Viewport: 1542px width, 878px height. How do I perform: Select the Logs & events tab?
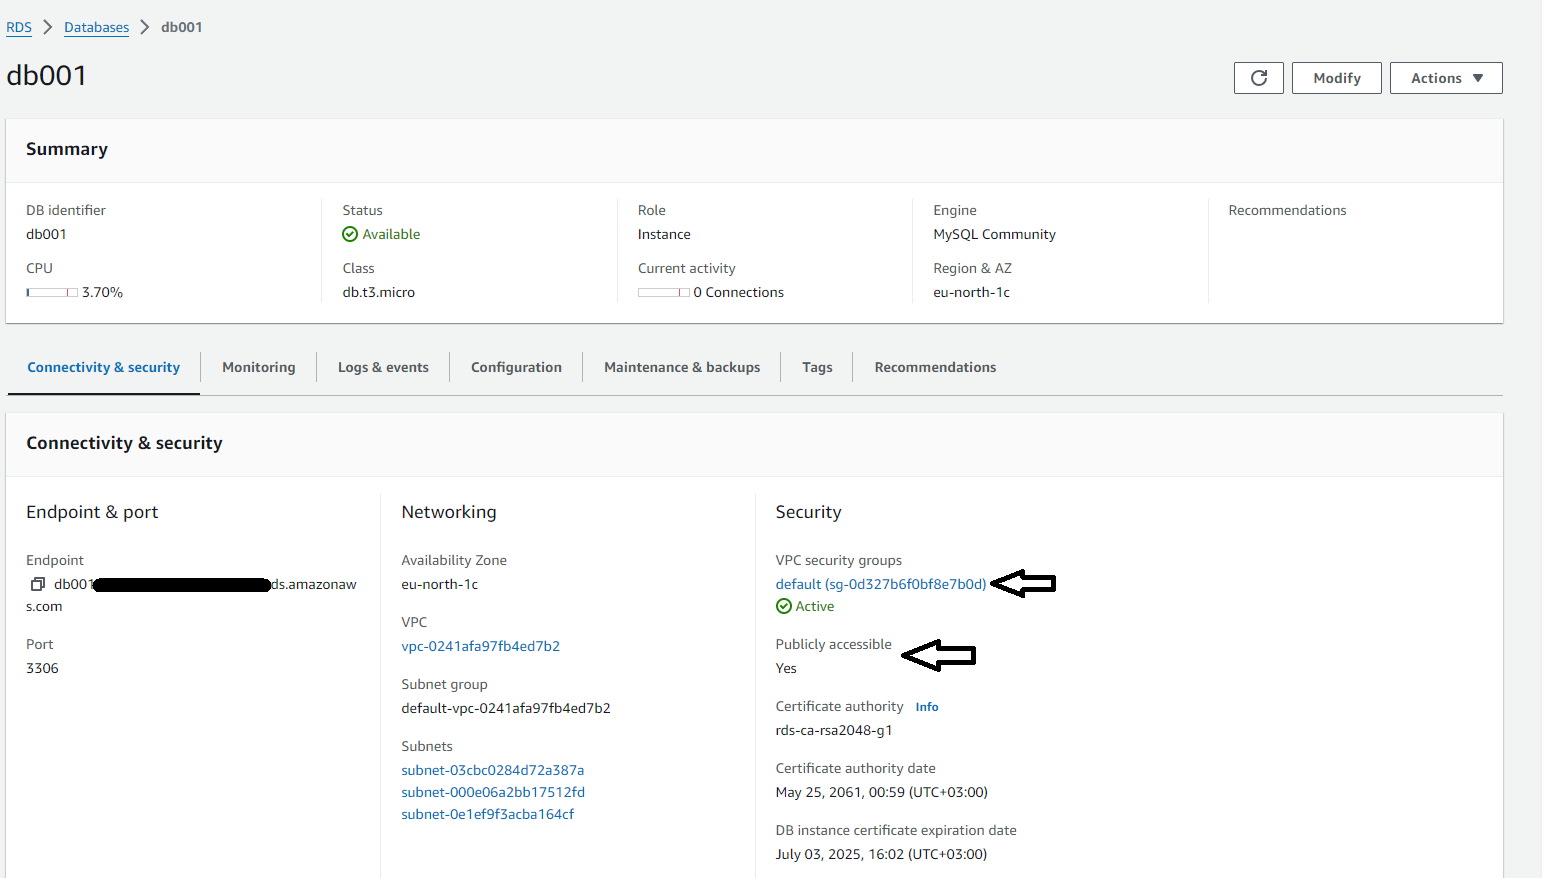coord(383,367)
